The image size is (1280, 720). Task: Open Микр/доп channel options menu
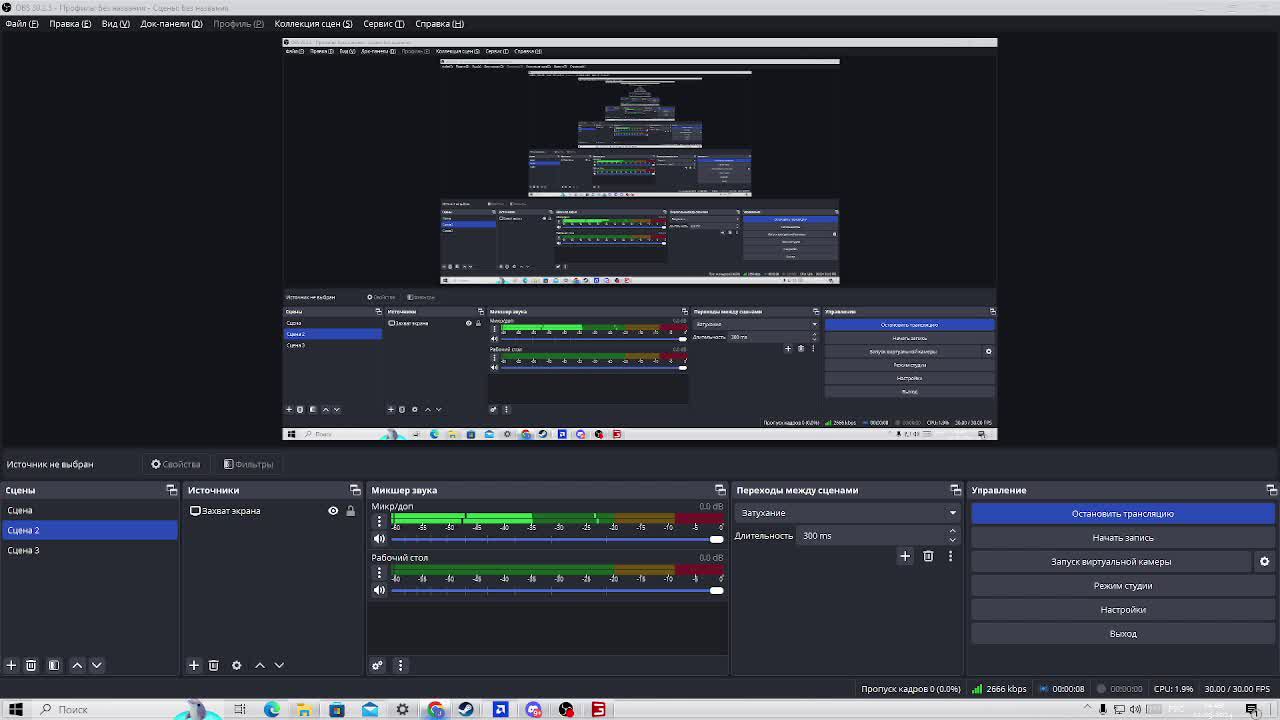pyautogui.click(x=379, y=521)
